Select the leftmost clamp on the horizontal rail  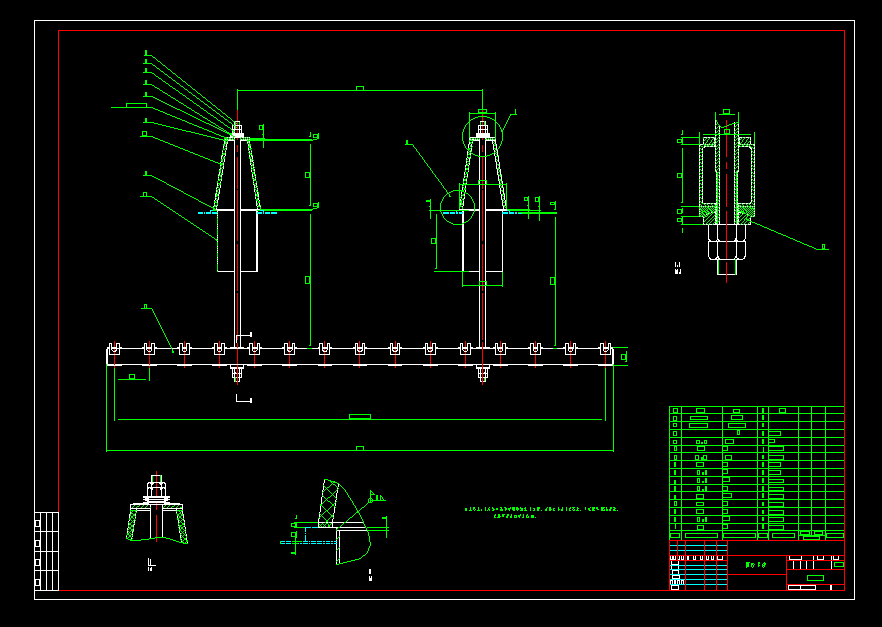click(x=114, y=349)
